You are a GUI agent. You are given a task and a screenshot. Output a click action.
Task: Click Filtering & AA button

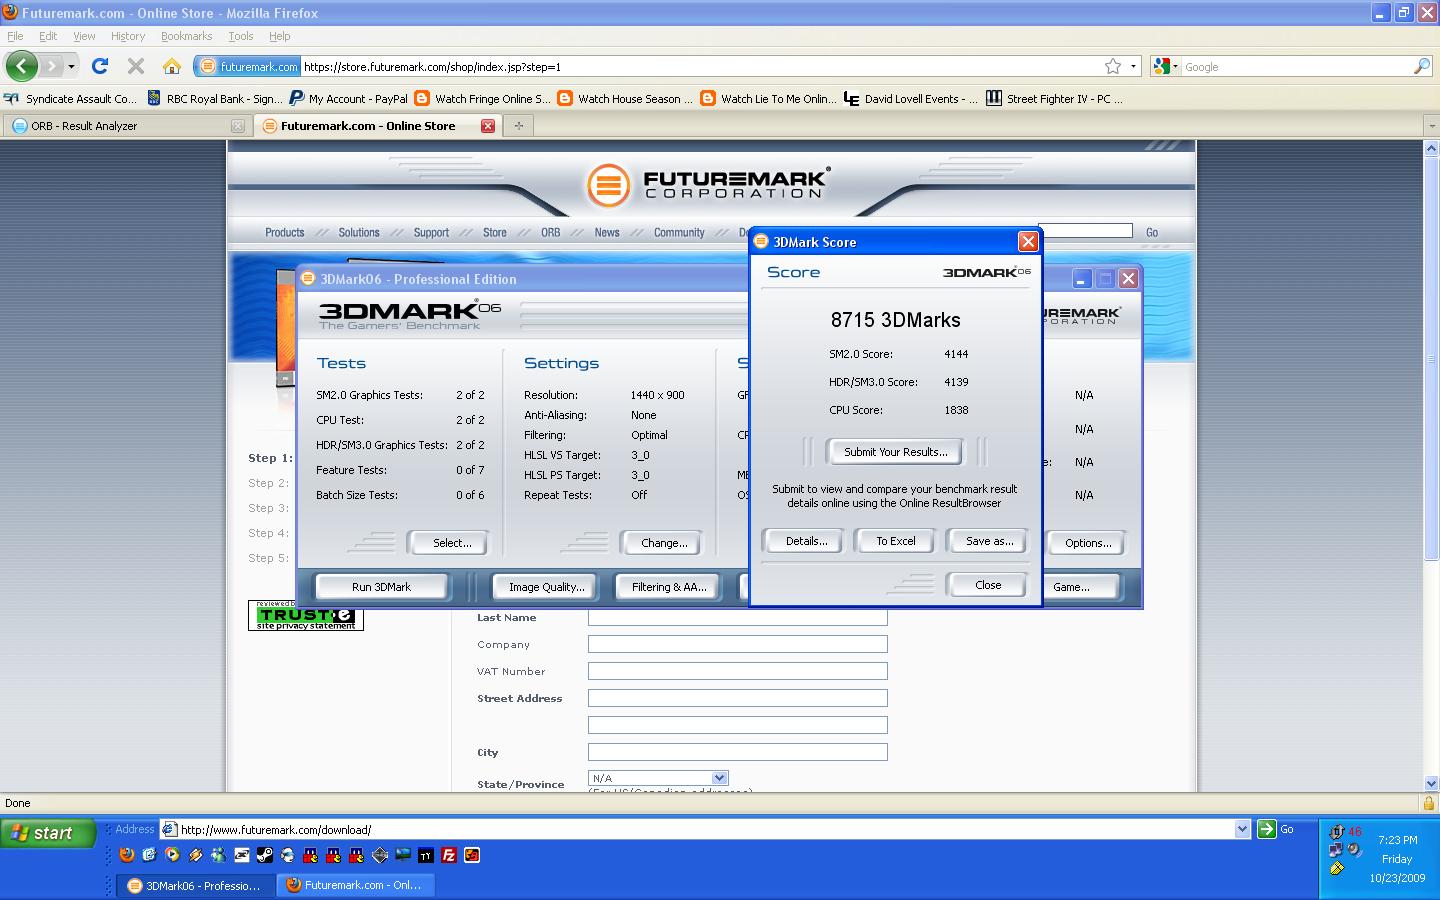[669, 587]
